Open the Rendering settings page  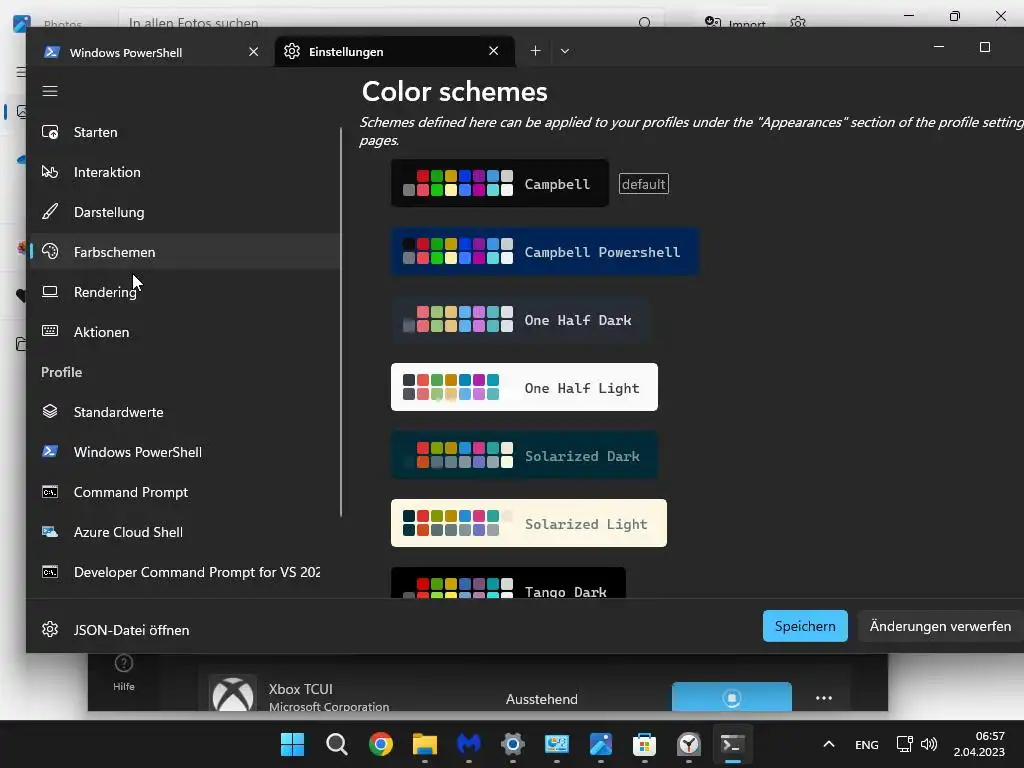pyautogui.click(x=185, y=291)
